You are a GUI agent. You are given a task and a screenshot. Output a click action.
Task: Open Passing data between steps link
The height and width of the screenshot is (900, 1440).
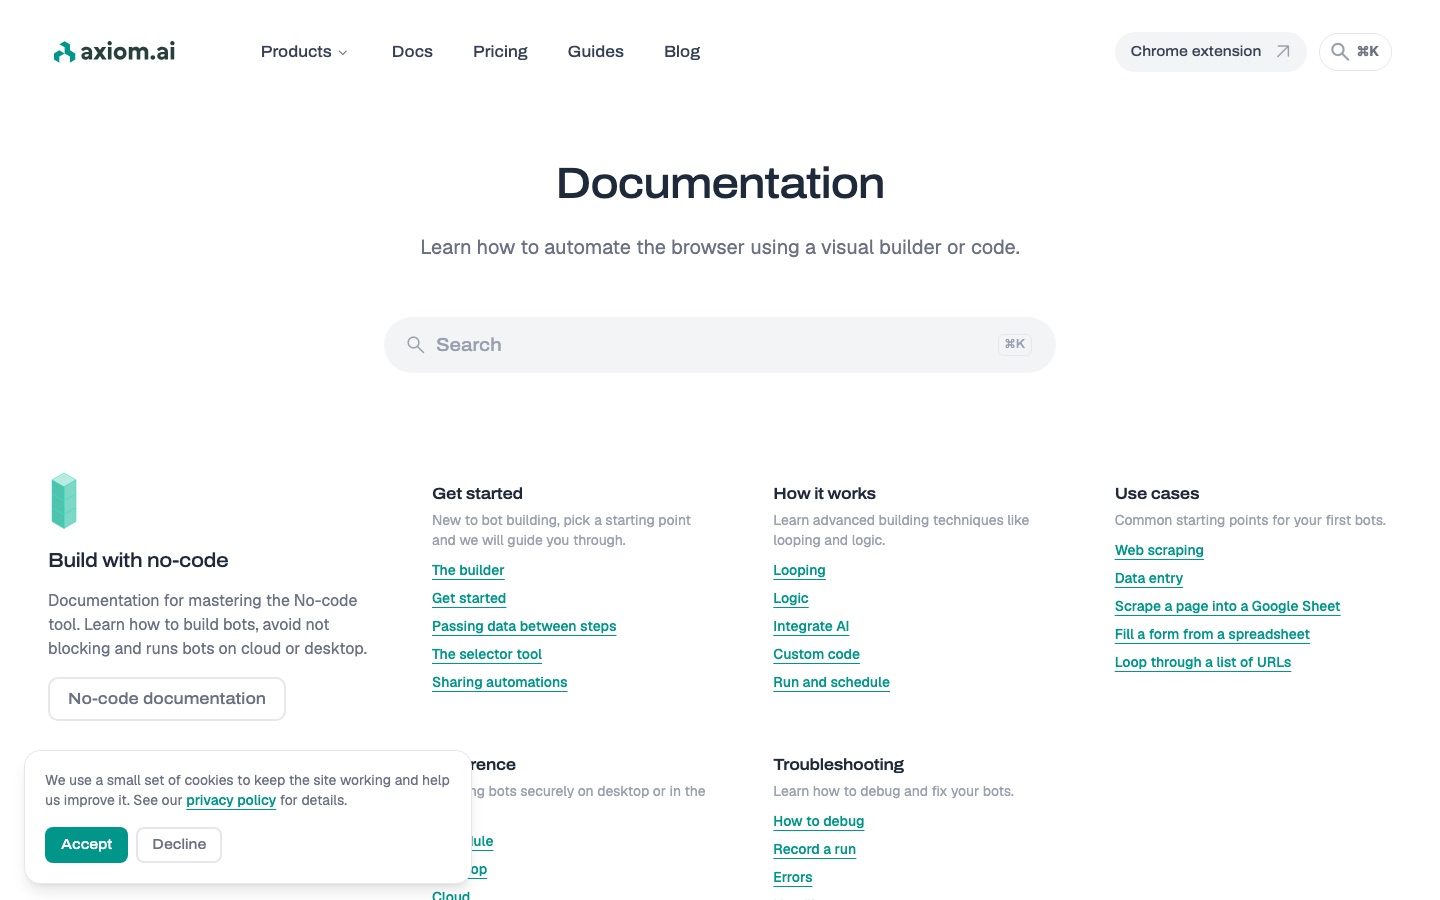(524, 626)
